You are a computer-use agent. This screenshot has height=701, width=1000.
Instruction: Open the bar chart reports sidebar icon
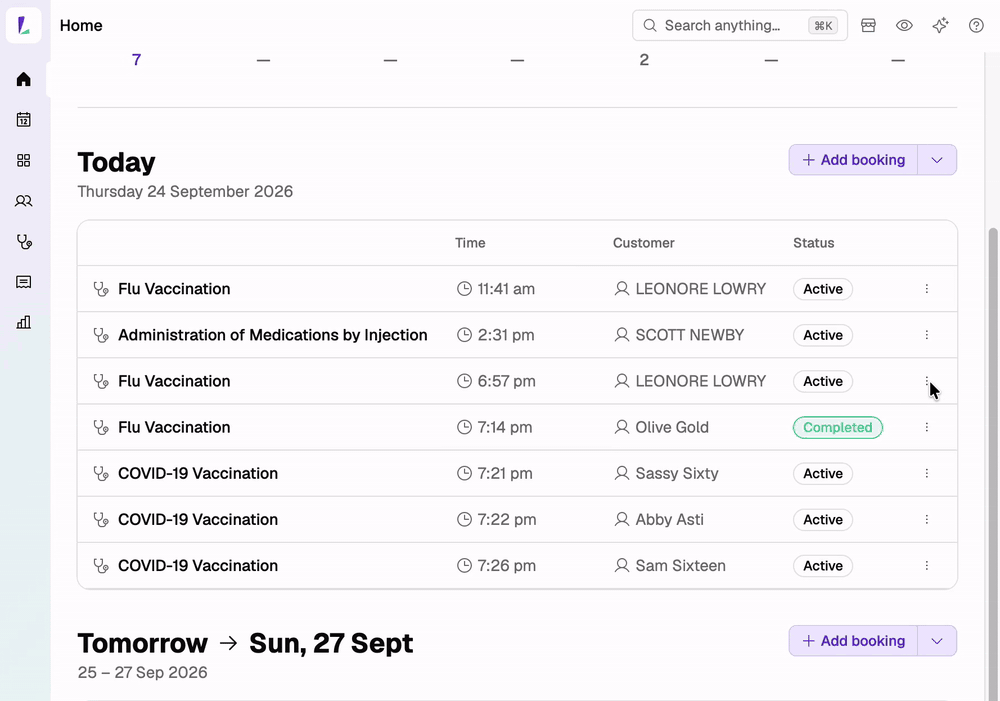(24, 322)
